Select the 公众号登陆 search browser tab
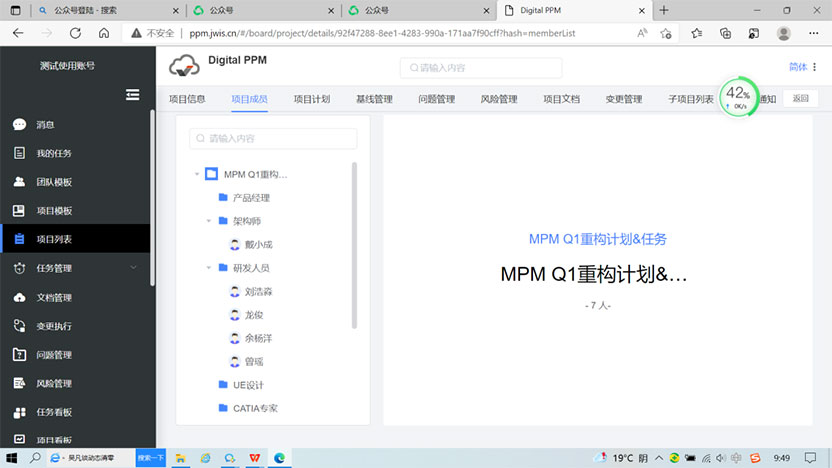The image size is (832, 468). coord(109,11)
